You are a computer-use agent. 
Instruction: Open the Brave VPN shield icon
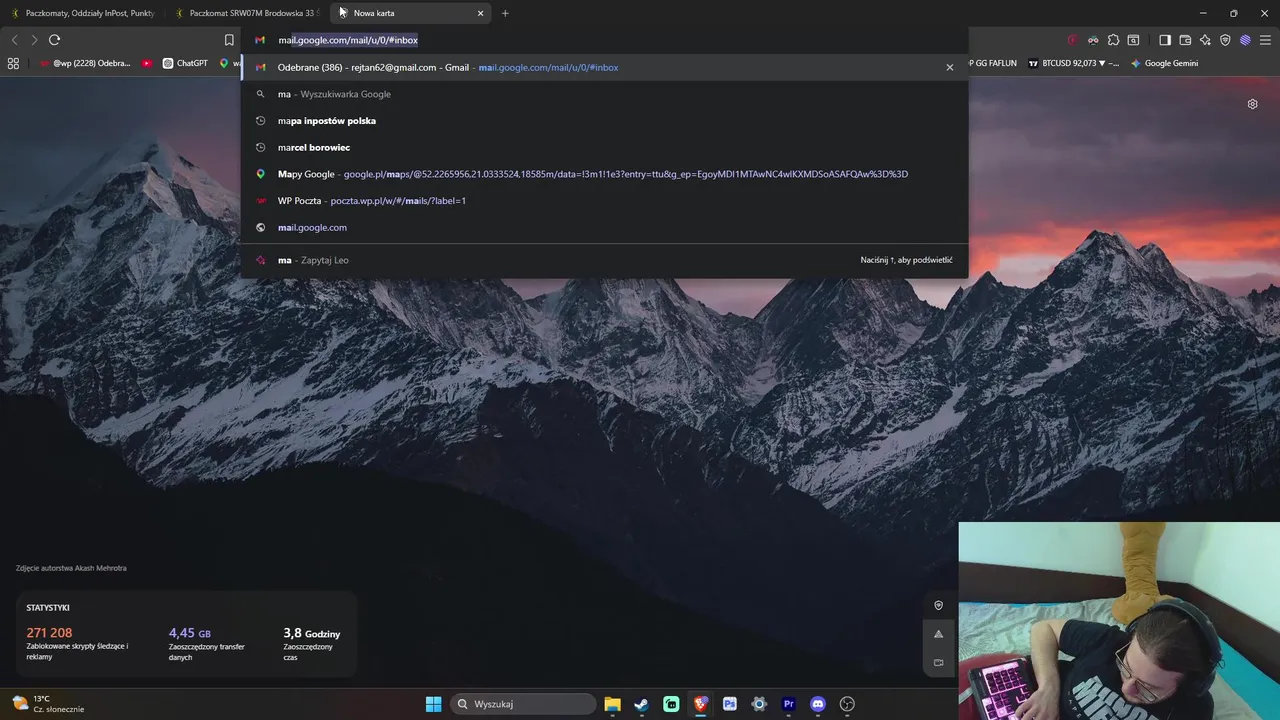1225,40
